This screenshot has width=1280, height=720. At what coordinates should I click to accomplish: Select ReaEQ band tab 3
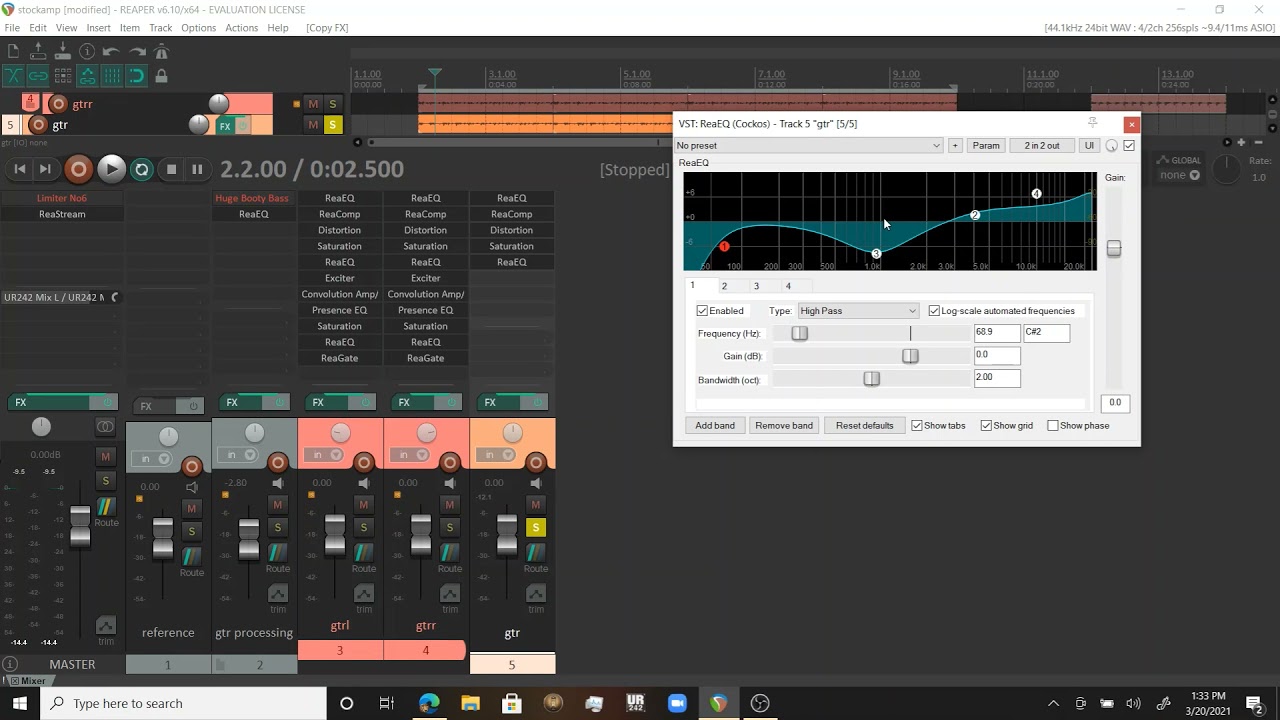pos(756,286)
